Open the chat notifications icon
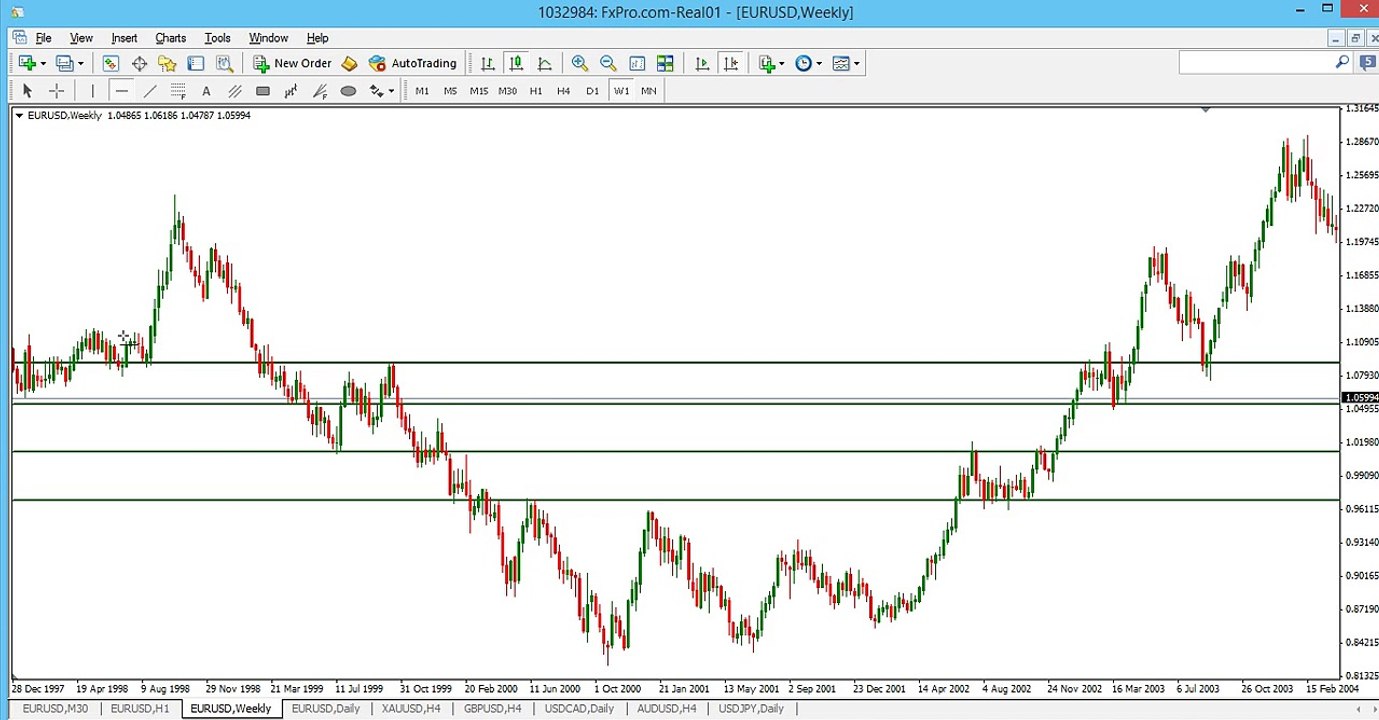The image size is (1379, 720). pos(1367,62)
